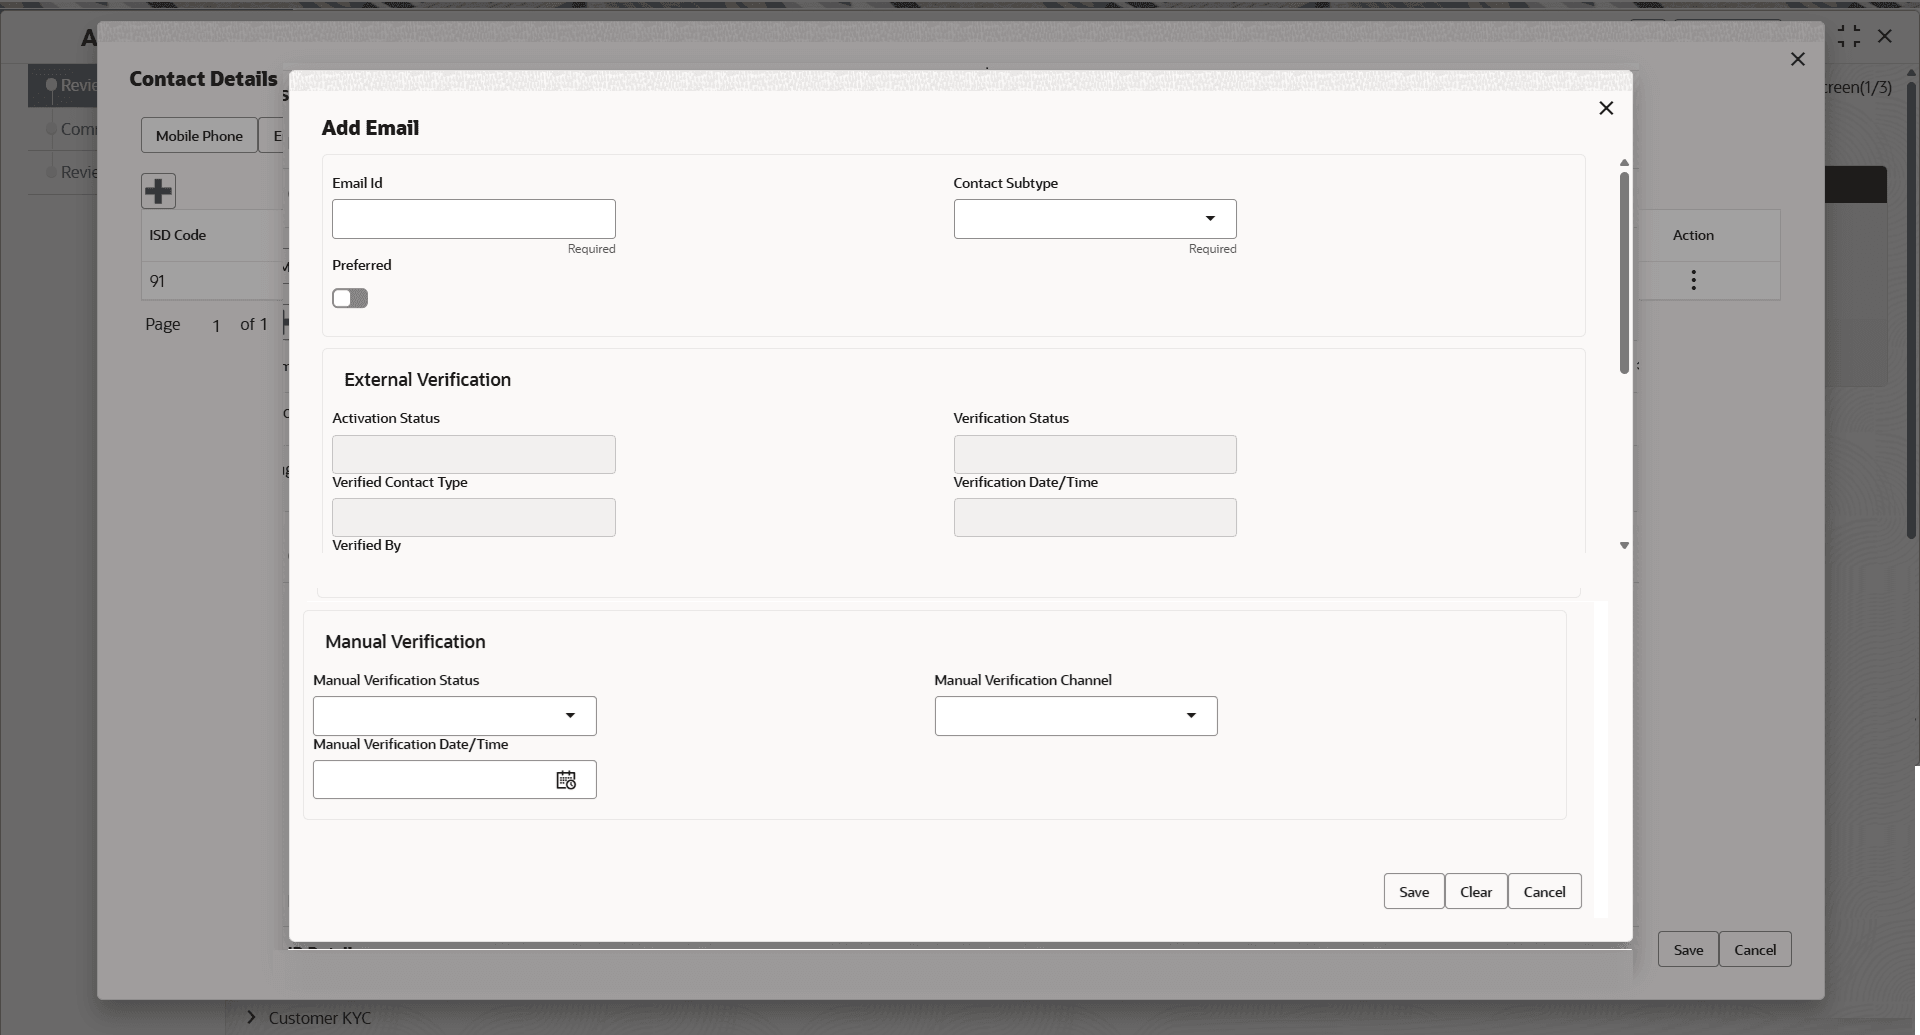Screen dimensions: 1920x1035
Task: Close the Contact Details panel
Action: click(x=1797, y=59)
